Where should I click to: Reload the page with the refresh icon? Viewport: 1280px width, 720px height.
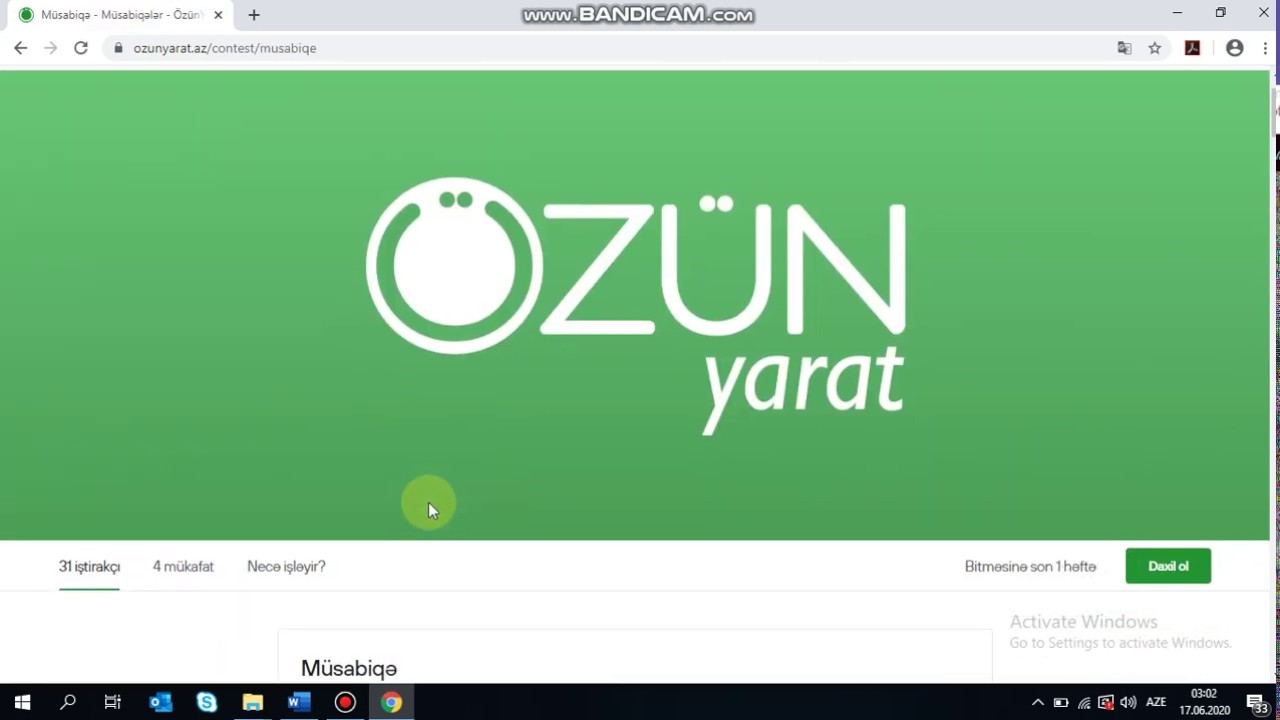81,48
